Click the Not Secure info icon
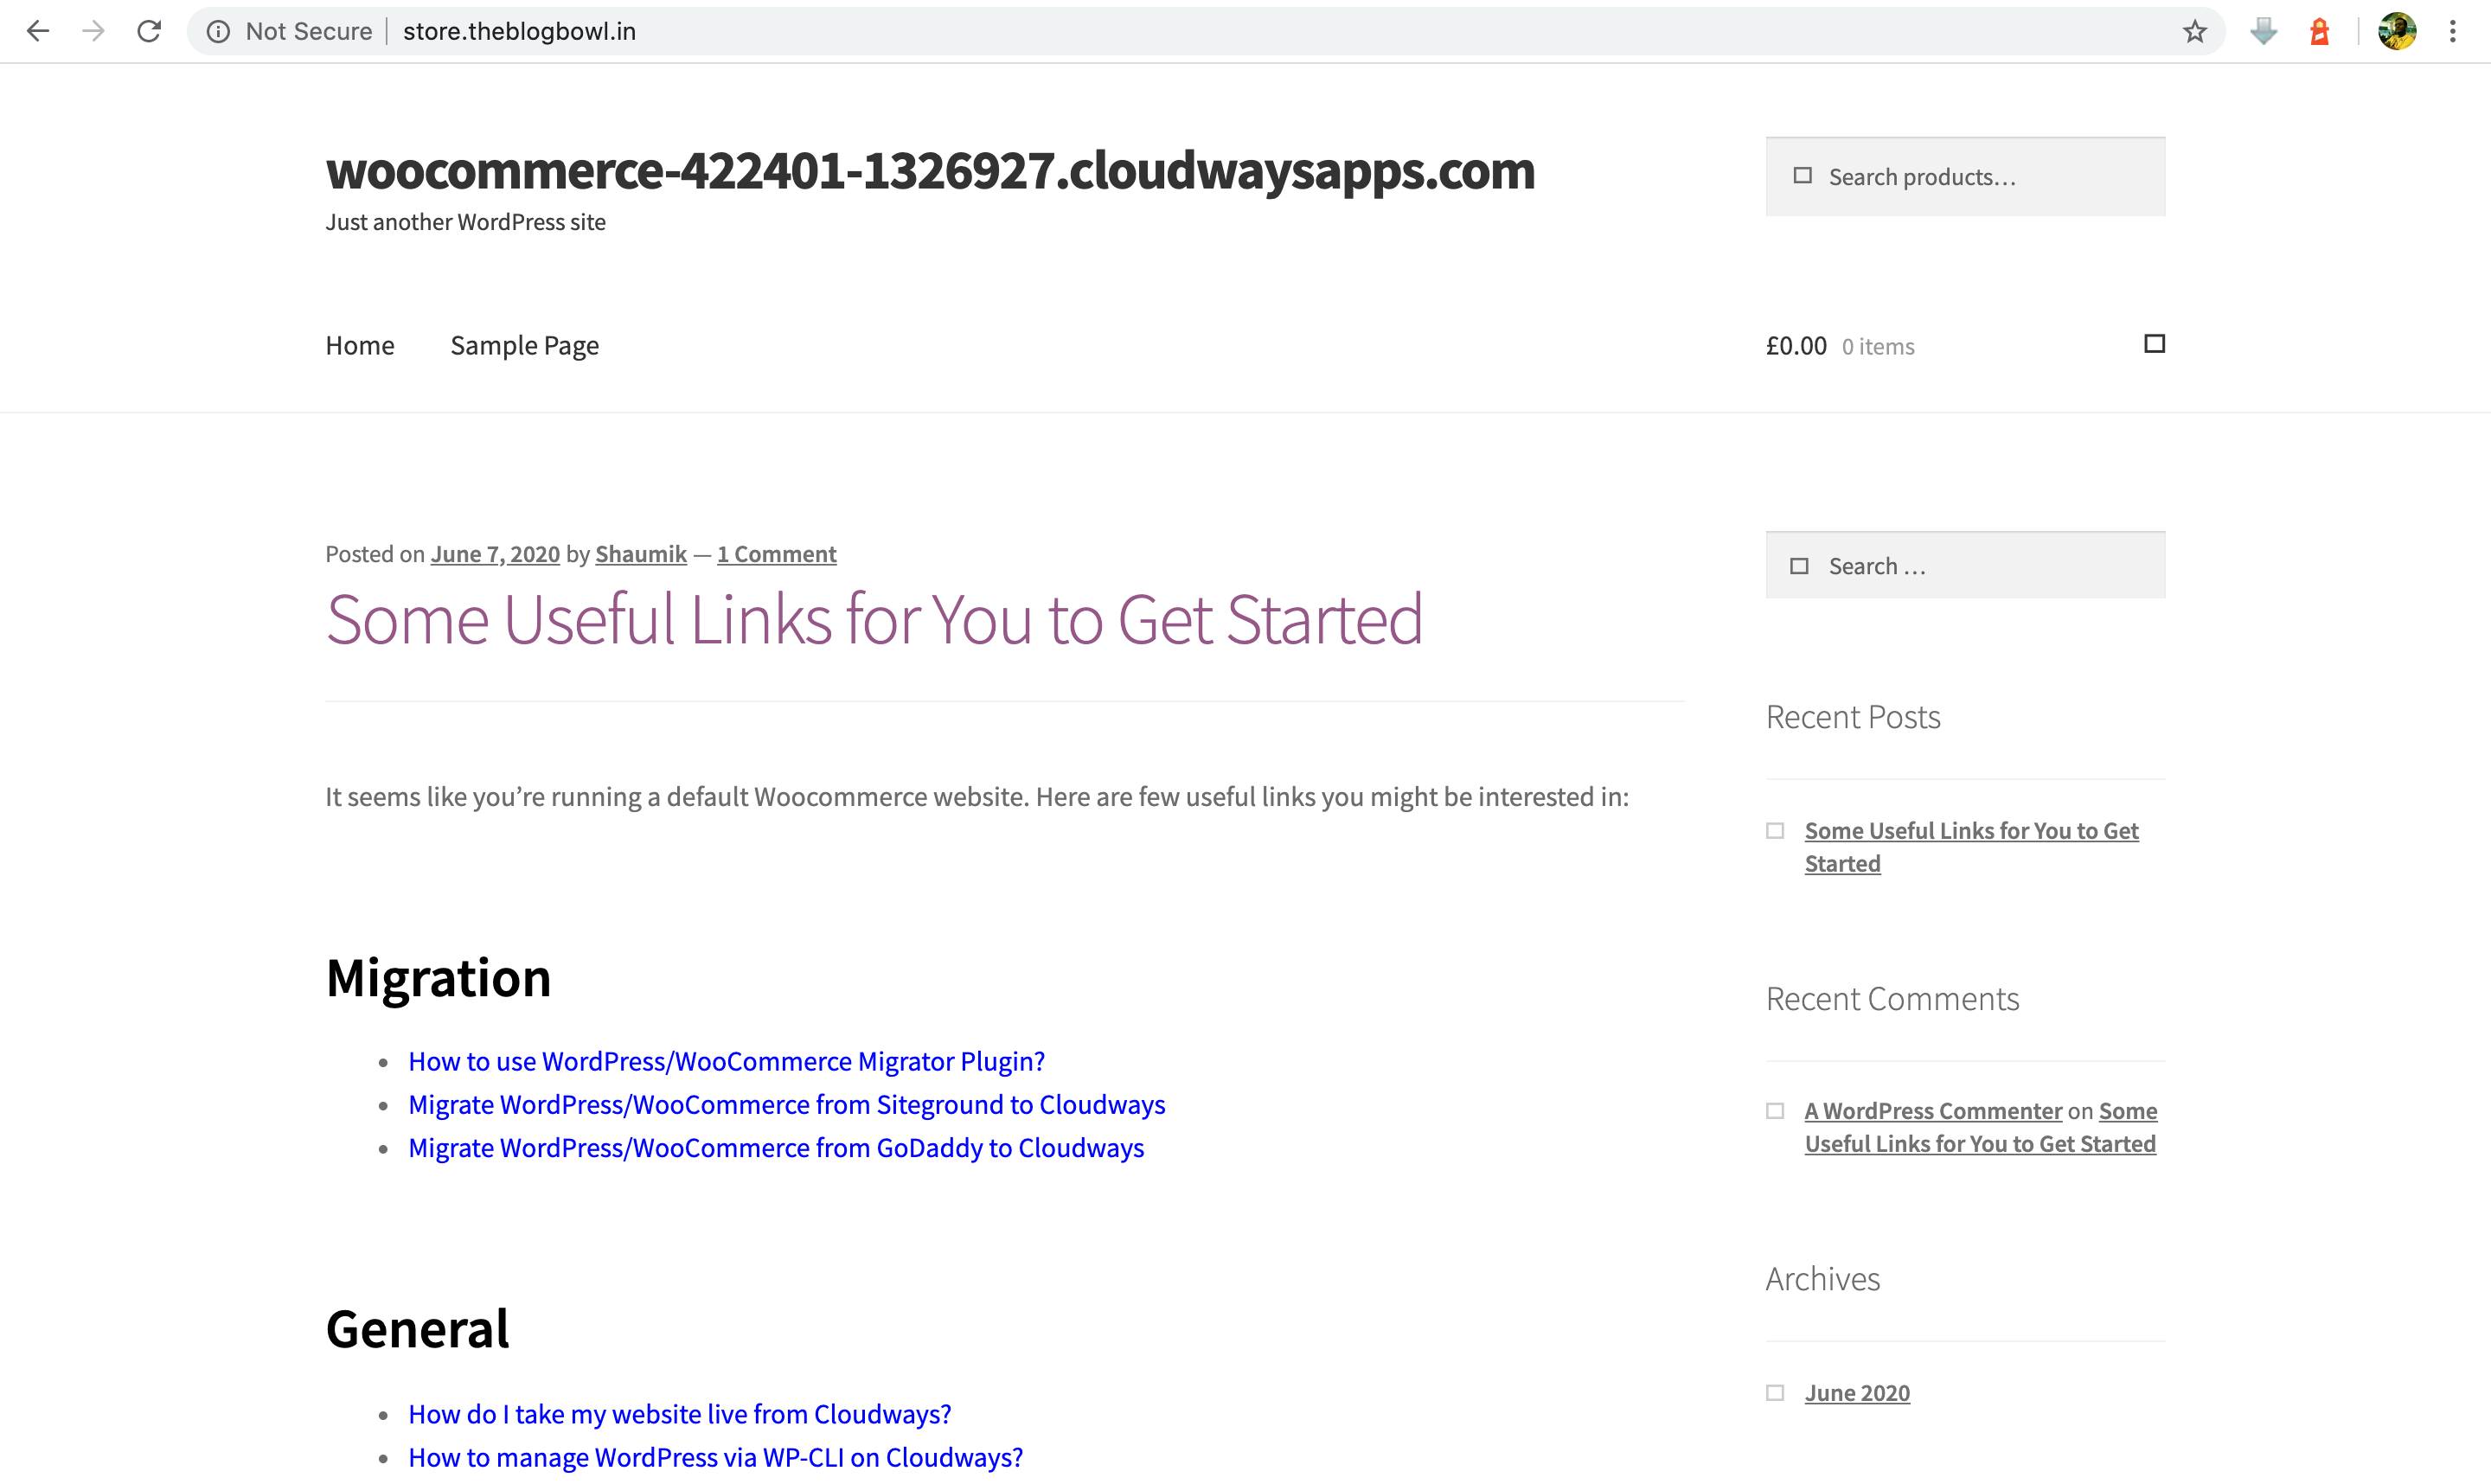Screen dimensions: 2491x1484 click(218, 31)
